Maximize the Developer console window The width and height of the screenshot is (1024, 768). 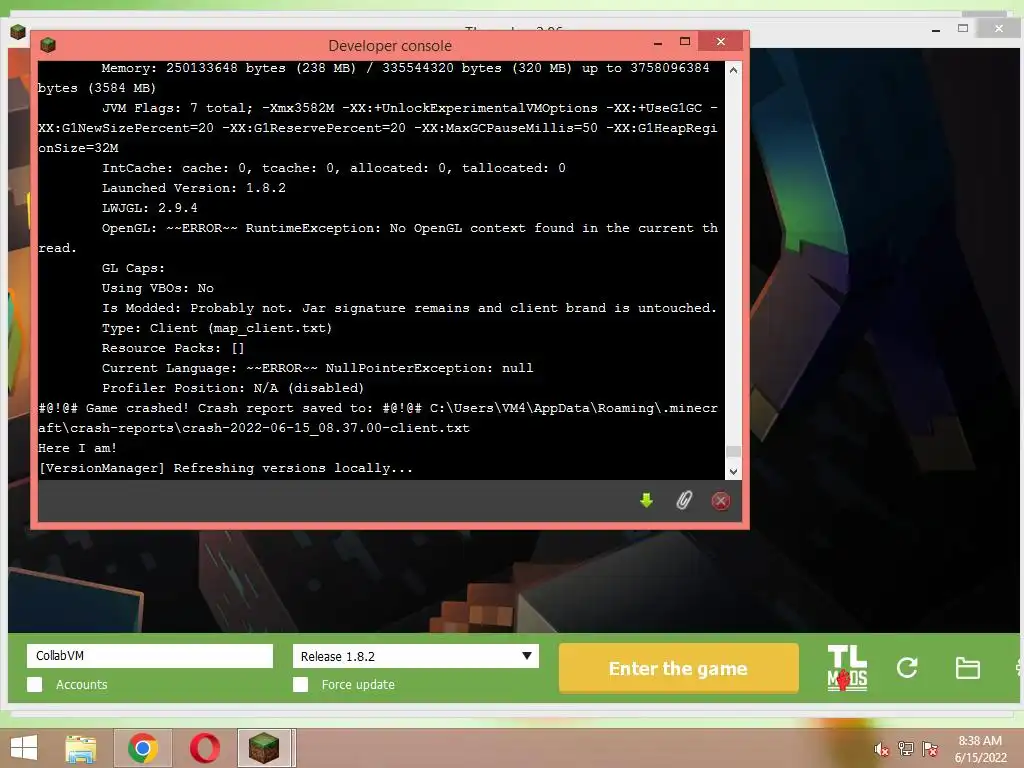click(x=684, y=41)
